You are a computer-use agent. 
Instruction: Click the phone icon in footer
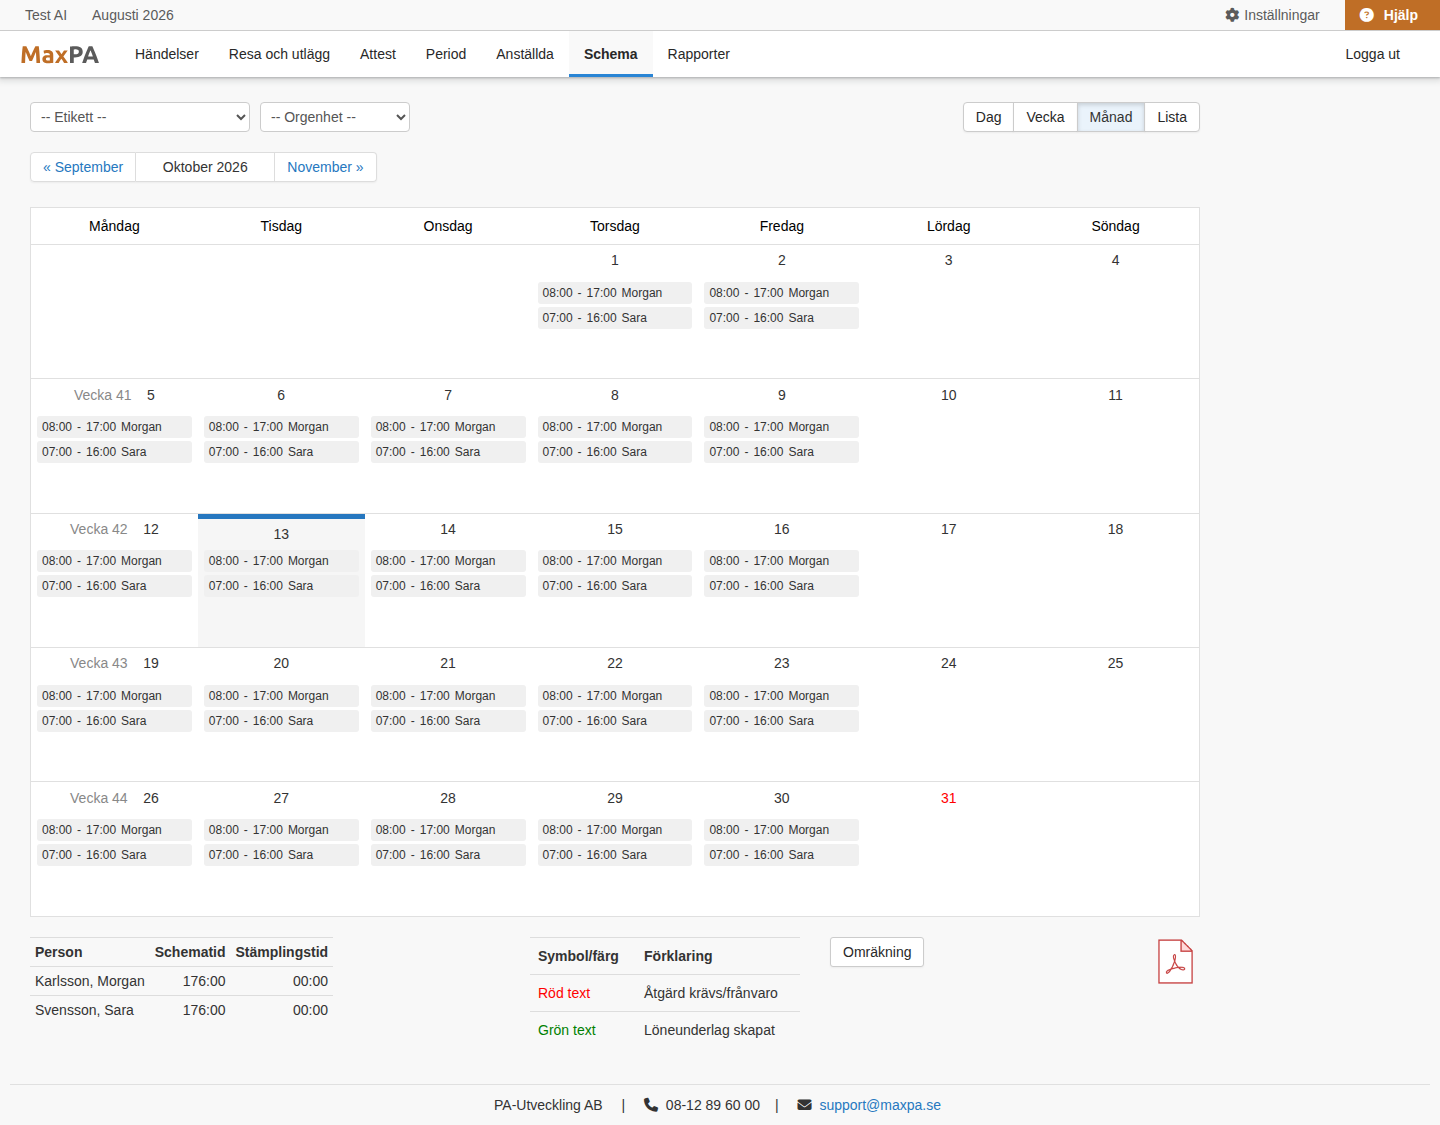pyautogui.click(x=651, y=1105)
